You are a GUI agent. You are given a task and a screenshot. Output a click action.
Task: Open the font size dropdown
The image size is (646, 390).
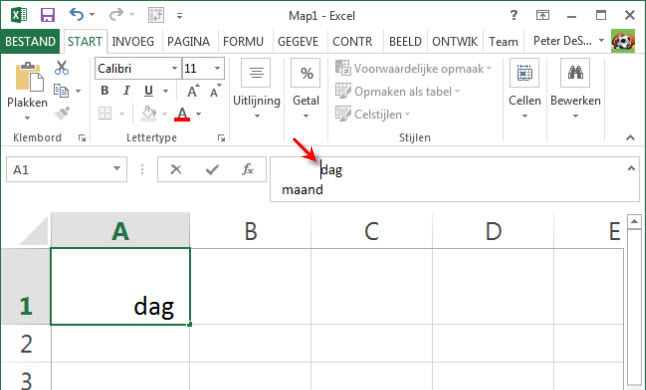pos(217,68)
